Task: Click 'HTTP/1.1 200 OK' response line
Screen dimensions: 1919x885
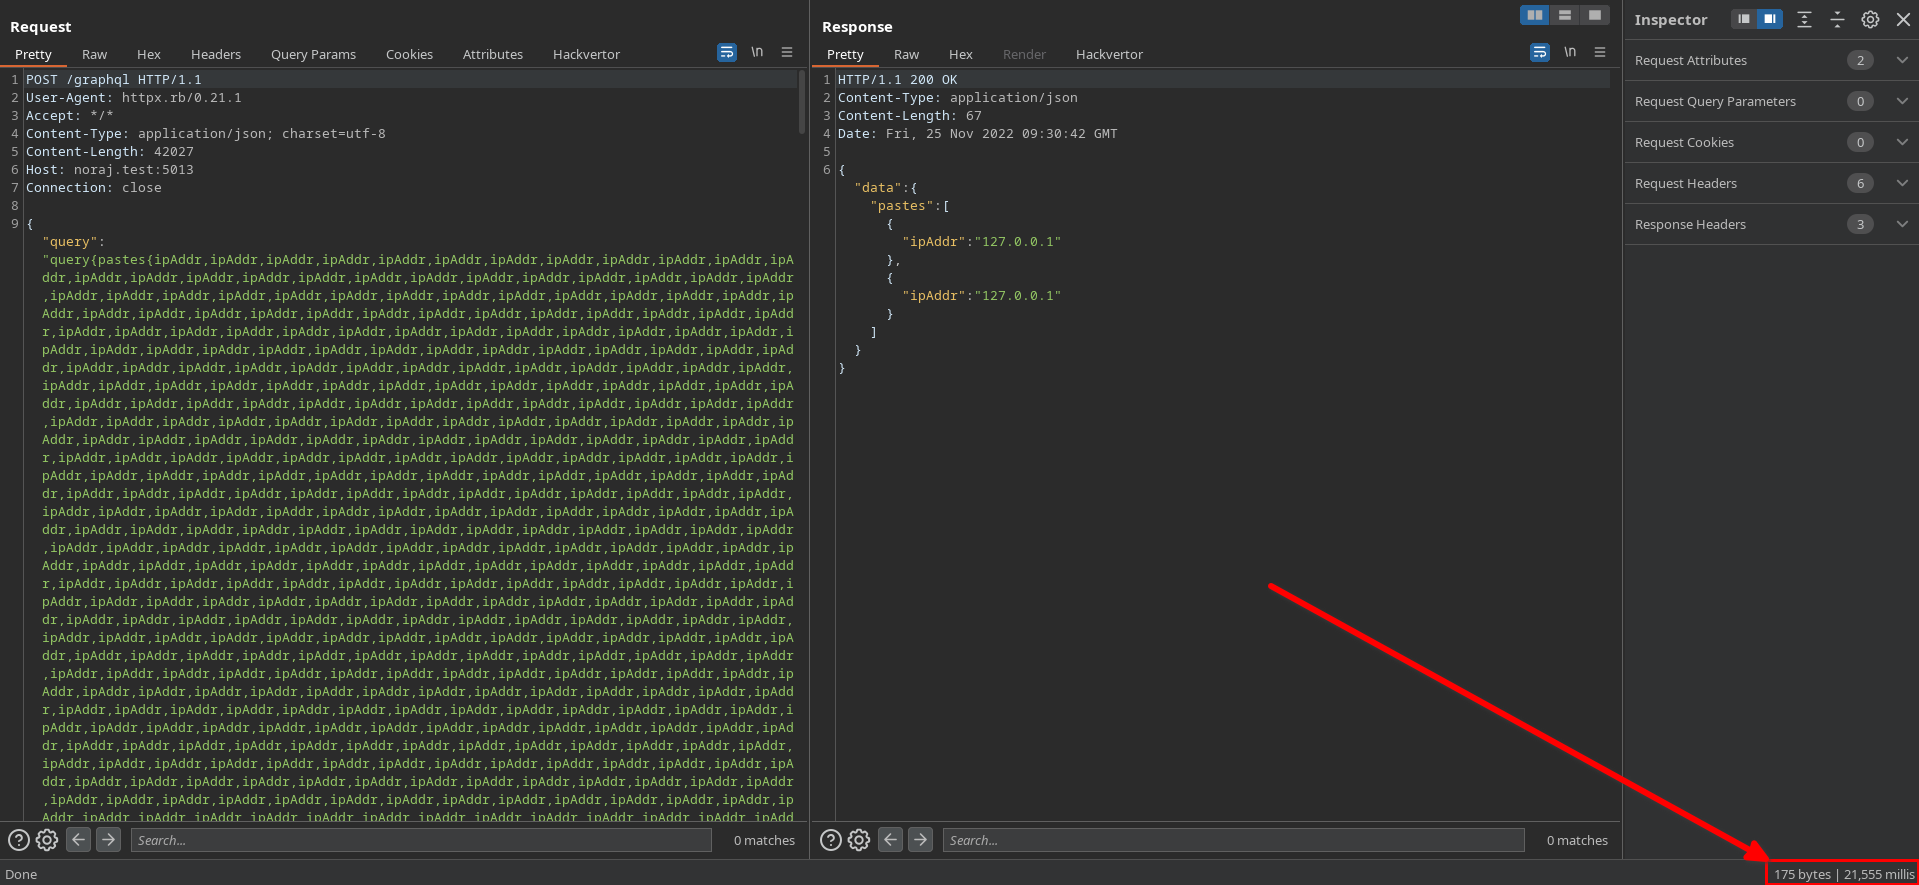Action: pyautogui.click(x=897, y=79)
